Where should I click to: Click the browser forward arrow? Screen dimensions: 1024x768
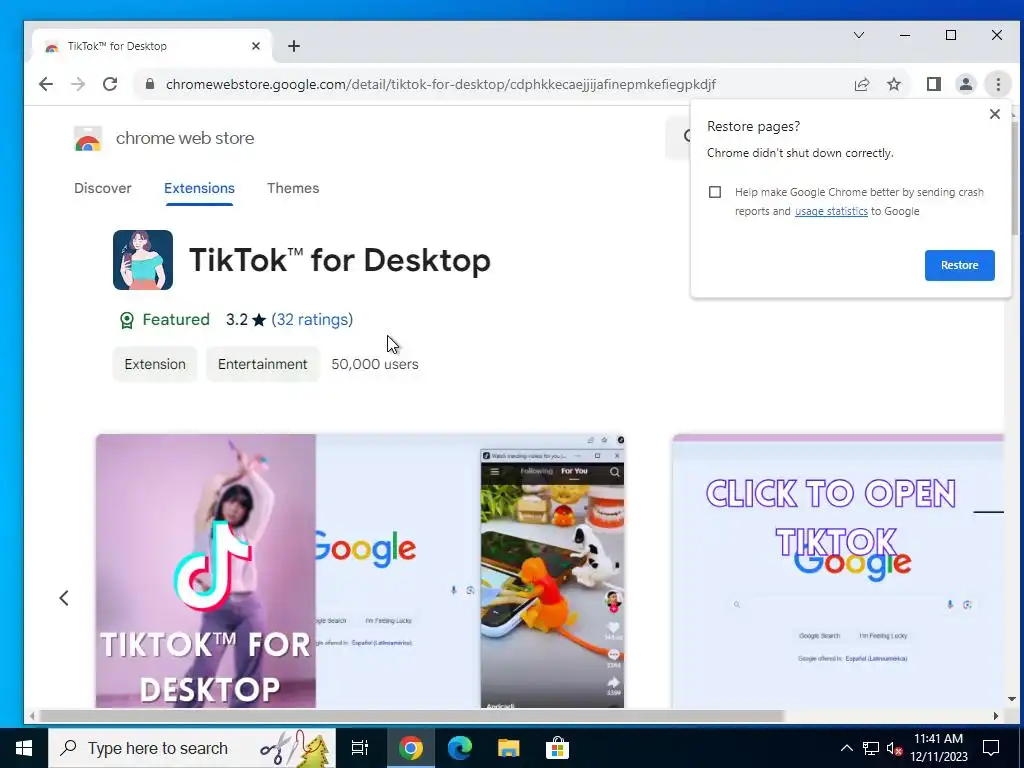78,84
